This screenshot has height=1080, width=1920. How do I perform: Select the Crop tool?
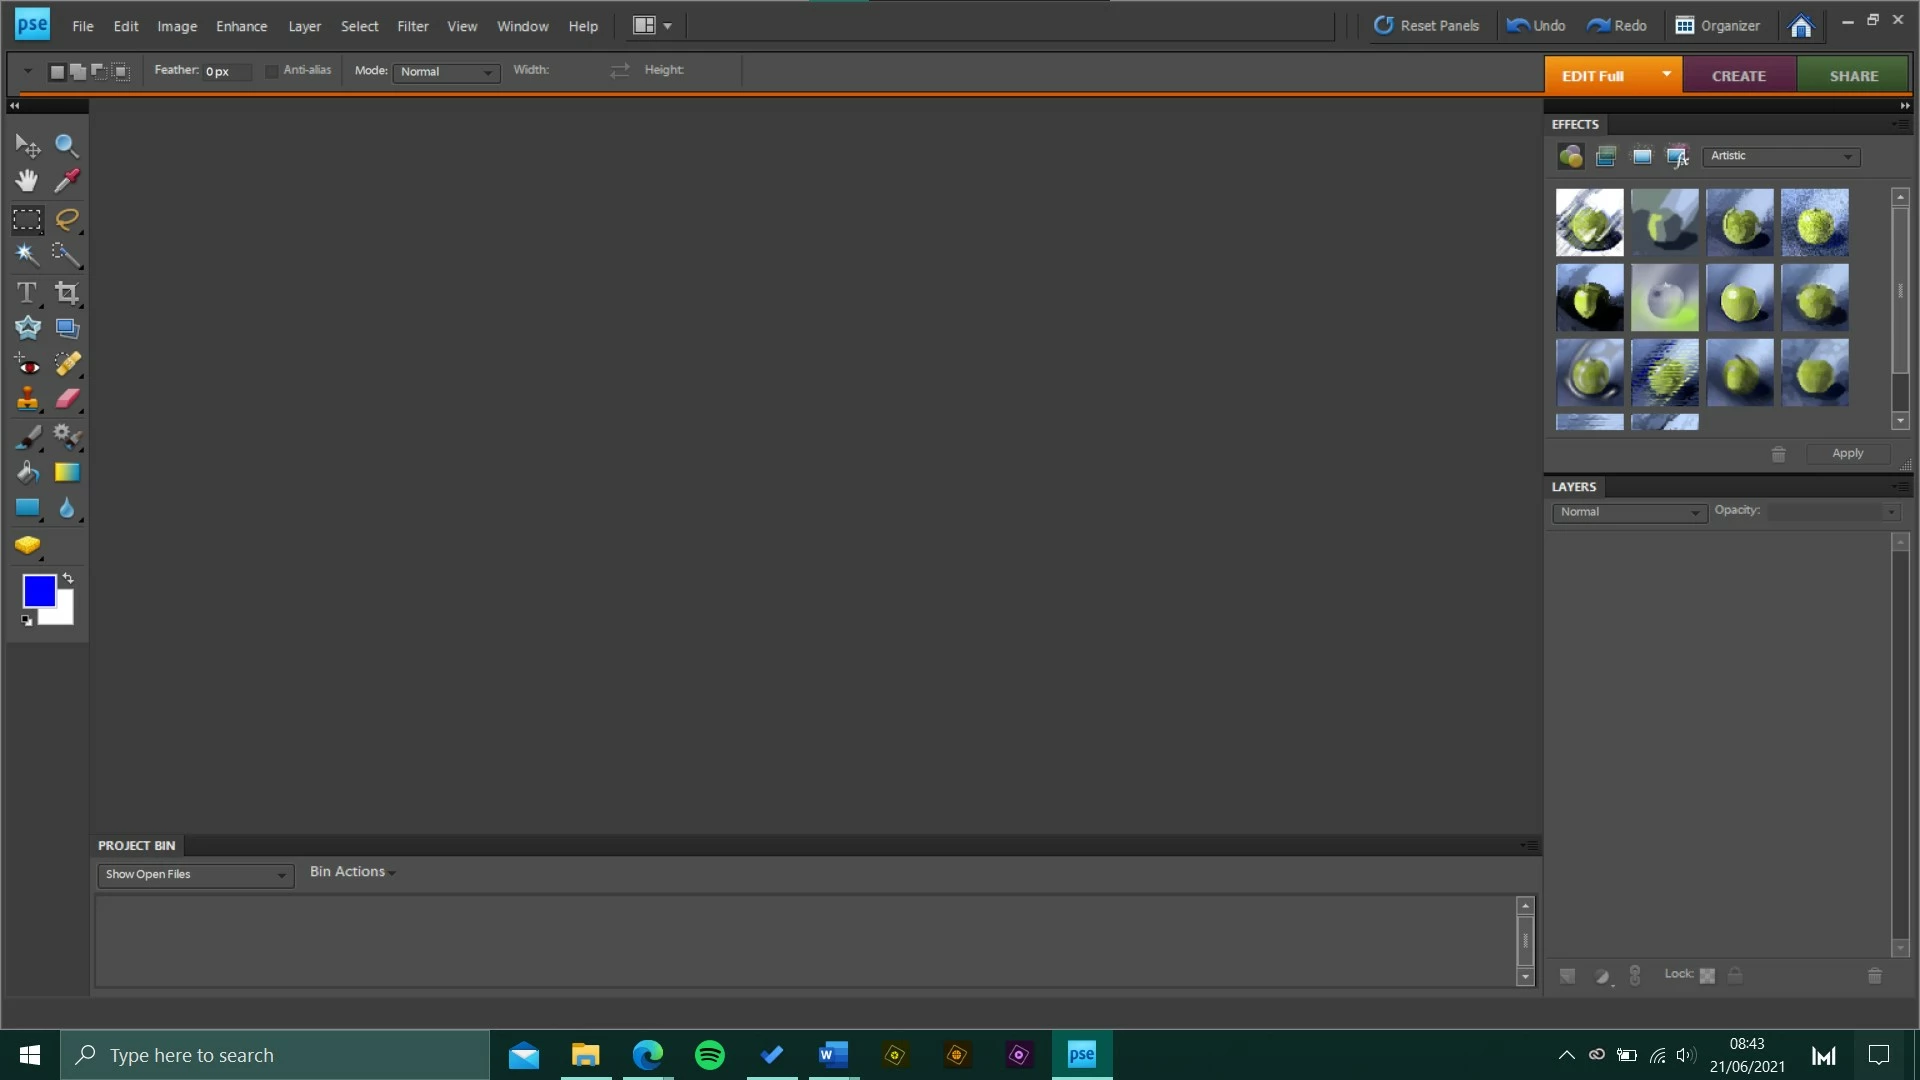[x=67, y=292]
